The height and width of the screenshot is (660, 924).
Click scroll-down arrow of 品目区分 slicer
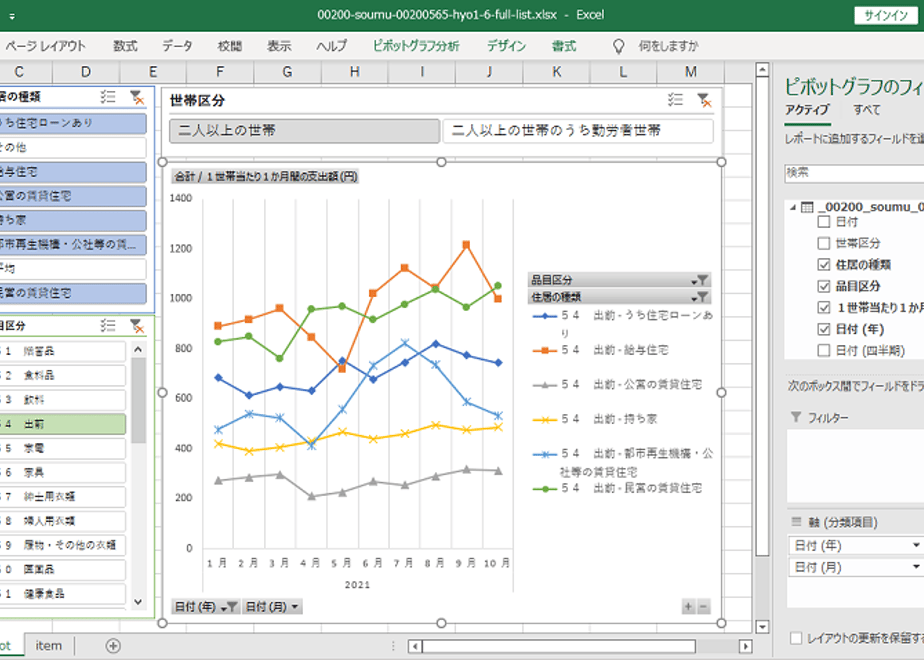tap(138, 602)
